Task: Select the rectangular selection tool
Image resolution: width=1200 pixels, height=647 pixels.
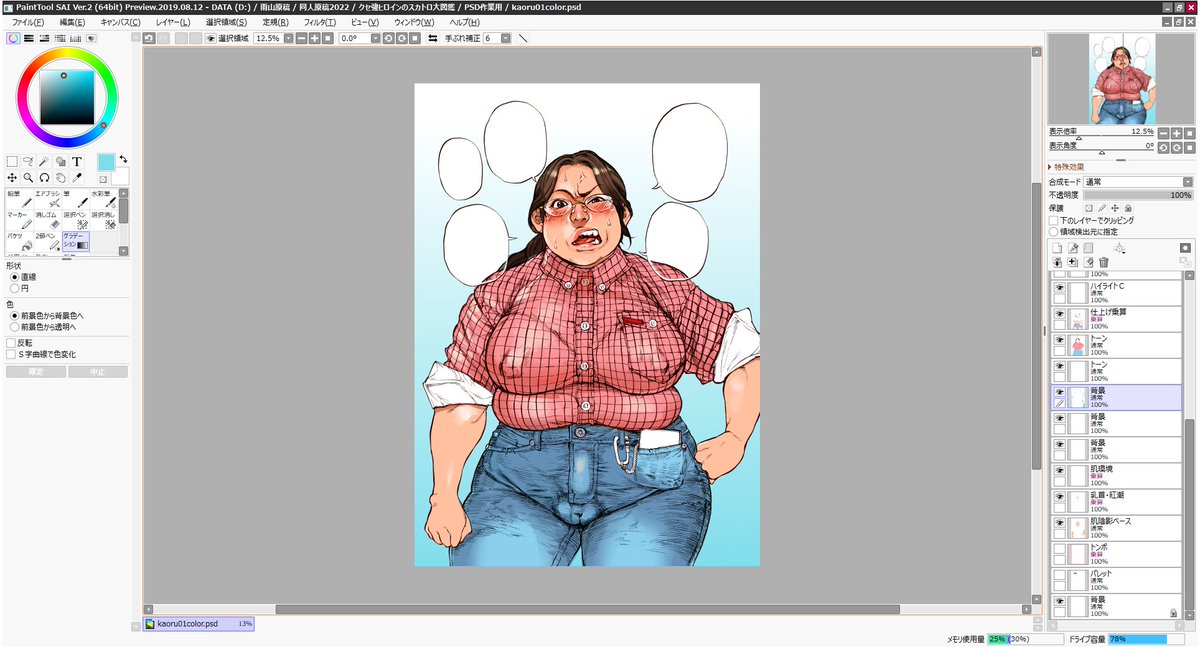Action: coord(12,161)
